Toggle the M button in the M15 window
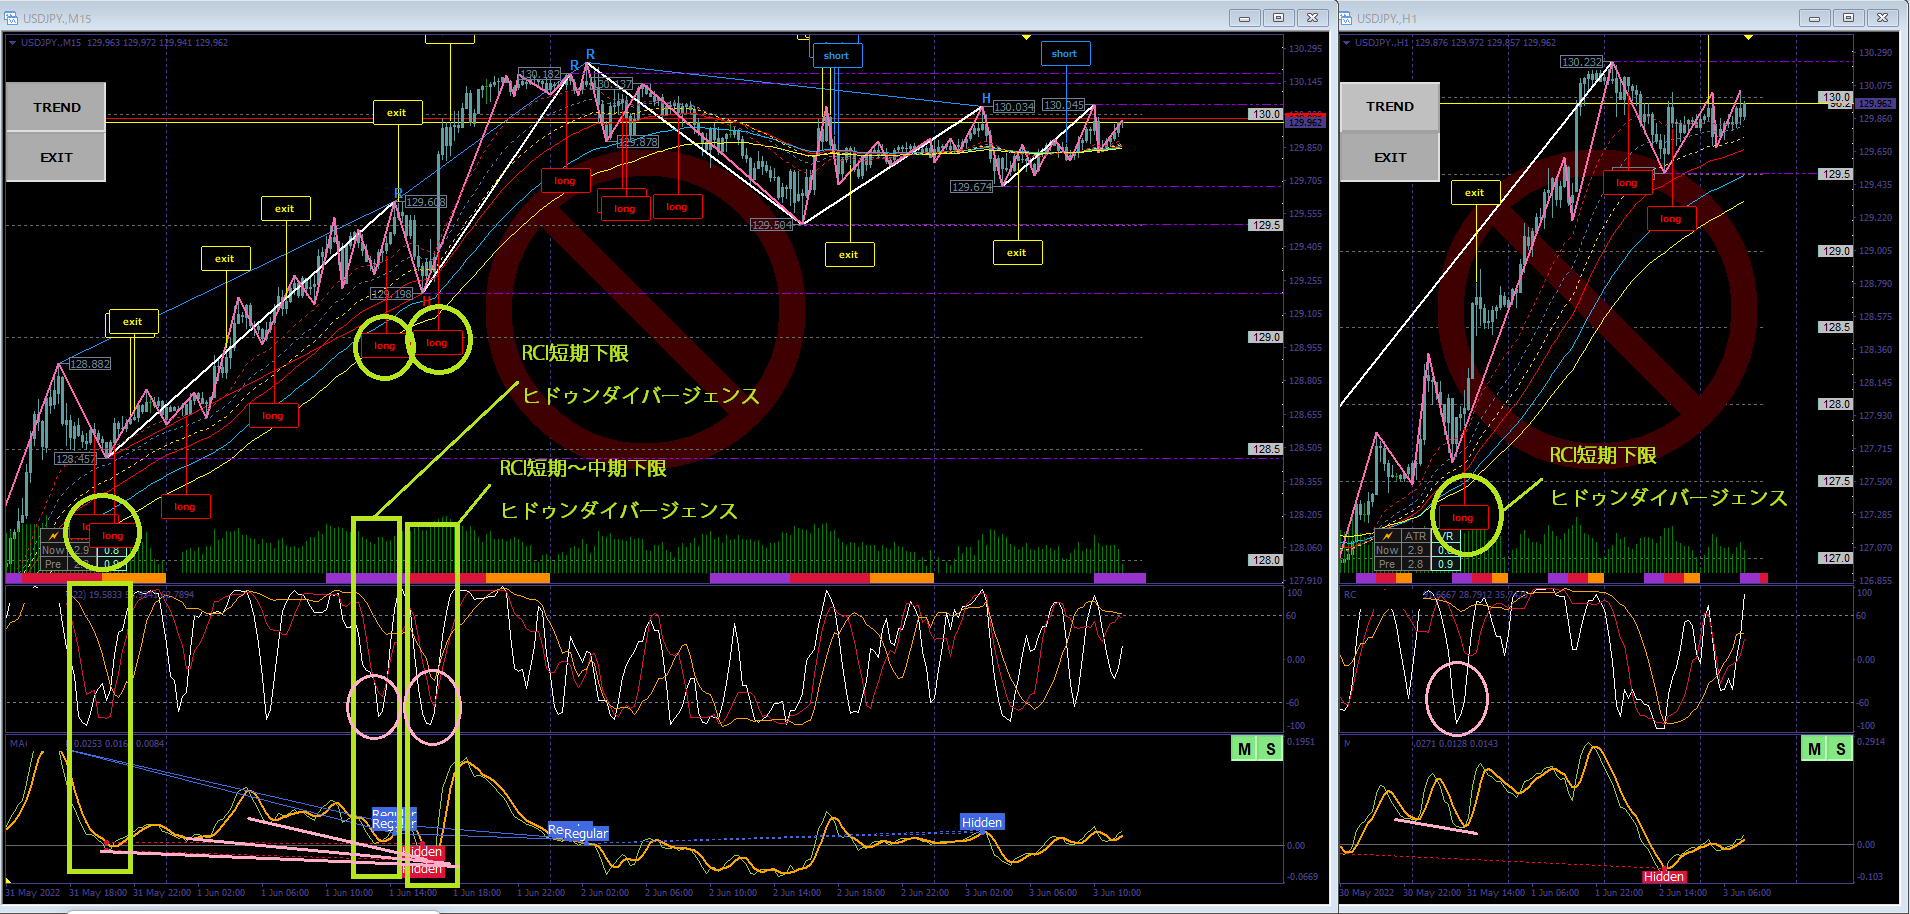The height and width of the screenshot is (914, 1910). click(x=1244, y=749)
